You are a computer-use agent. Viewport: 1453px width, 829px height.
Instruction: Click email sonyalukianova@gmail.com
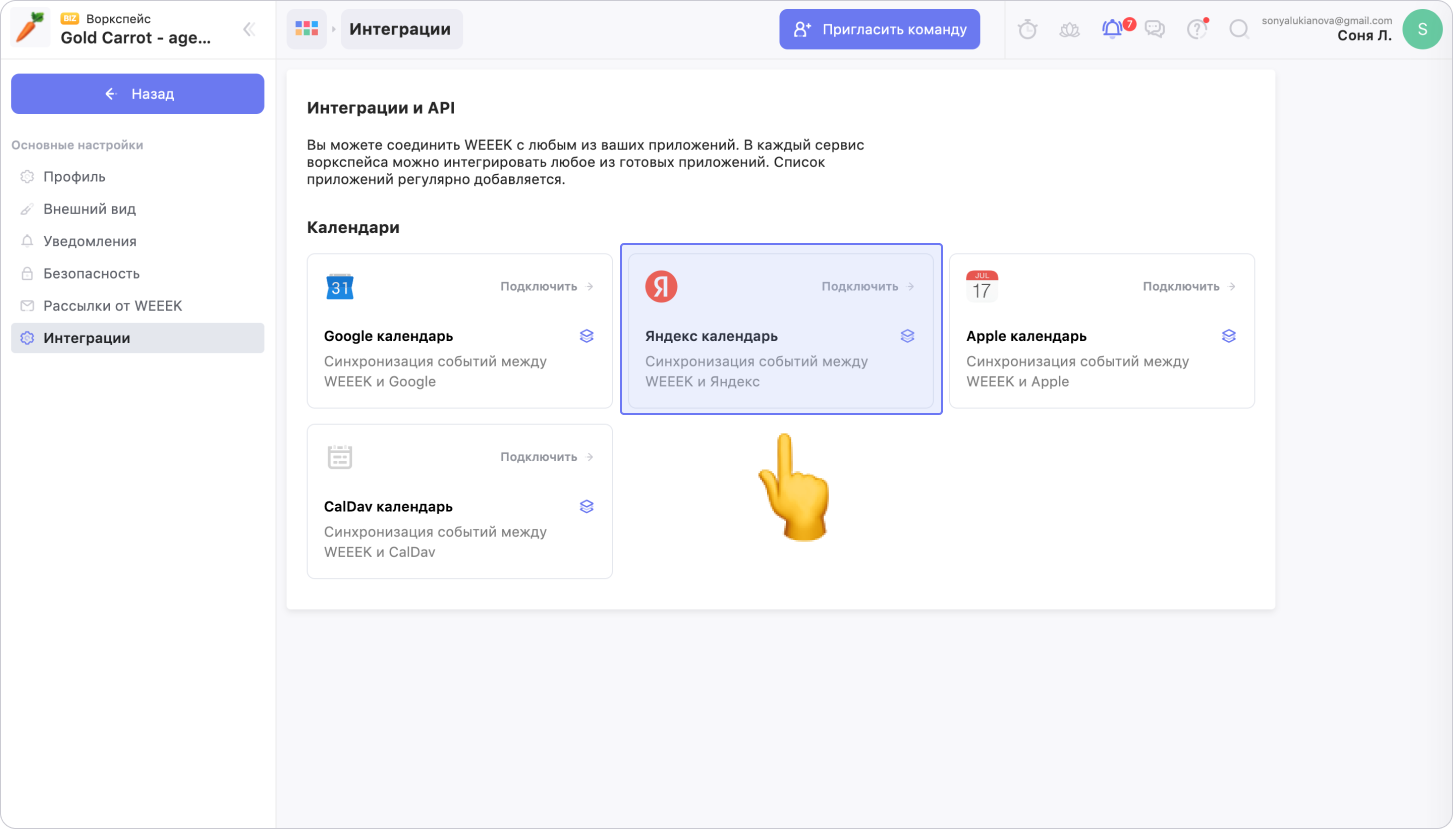1327,20
